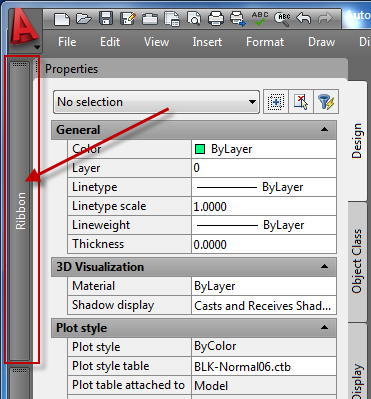
Task: Collapse the Plot style section
Action: pyautogui.click(x=324, y=327)
